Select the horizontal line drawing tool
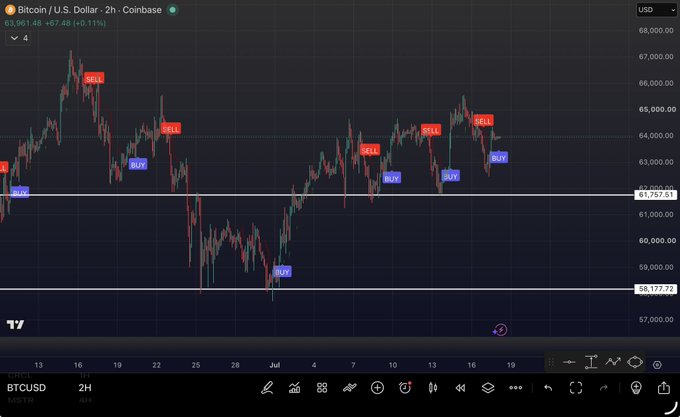This screenshot has height=417, width=680. click(x=569, y=362)
